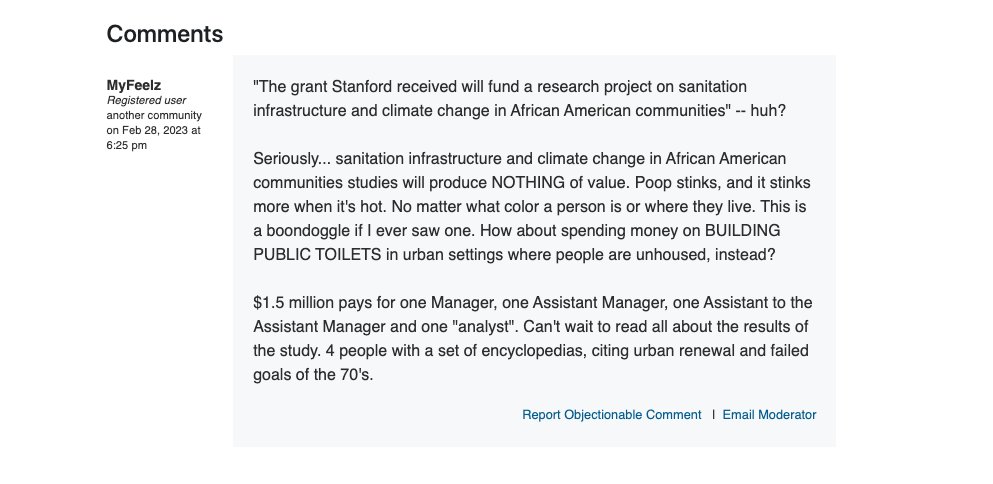993x484 pixels.
Task: Click the Feb 28, 2023 timestamp
Action: coord(153,137)
